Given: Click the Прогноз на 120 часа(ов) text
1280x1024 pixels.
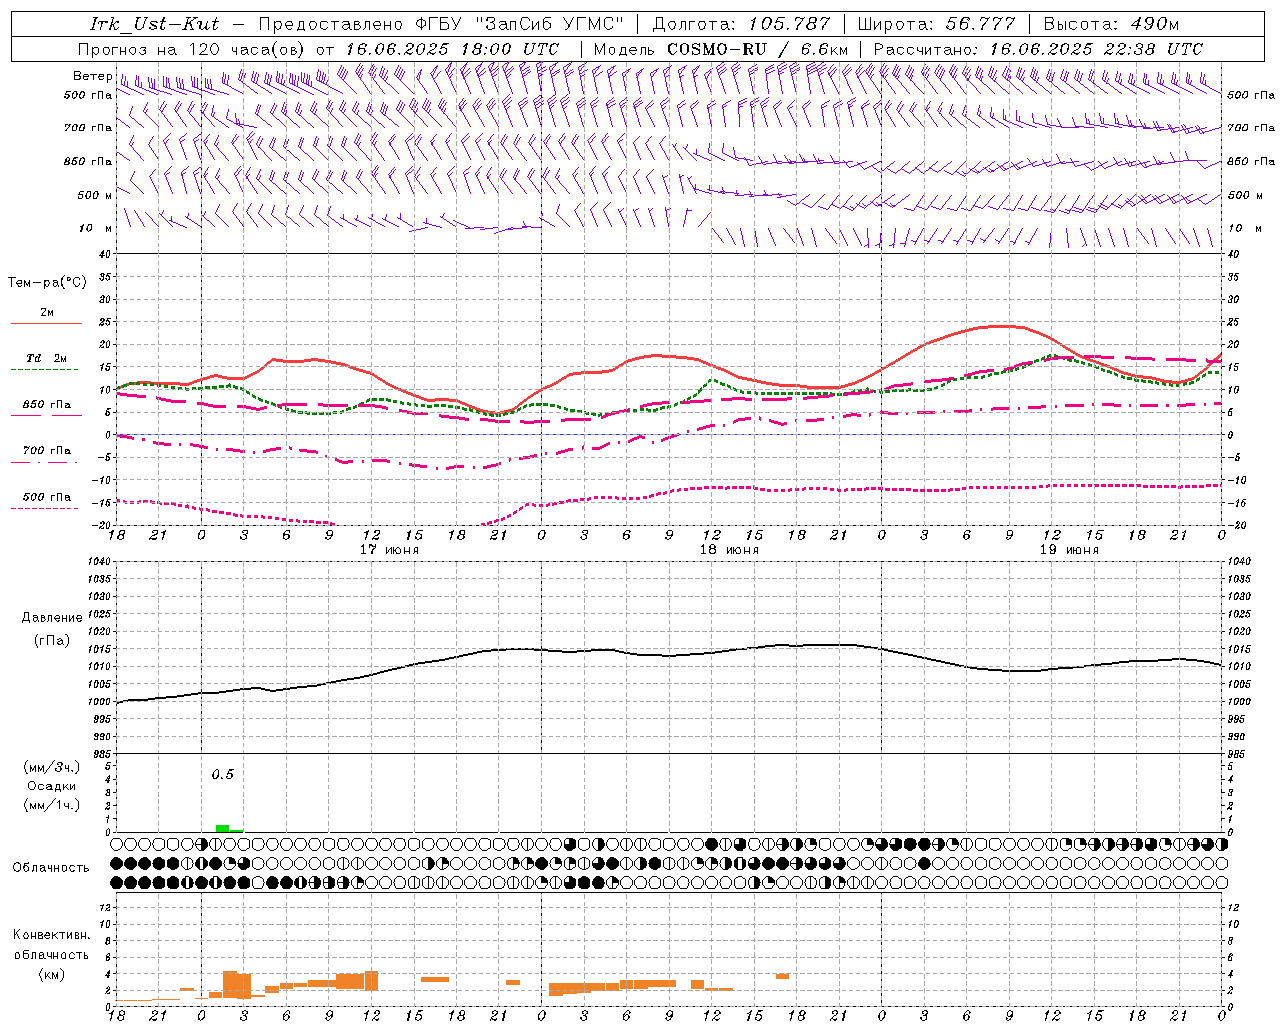Looking at the screenshot, I should pyautogui.click(x=192, y=49).
